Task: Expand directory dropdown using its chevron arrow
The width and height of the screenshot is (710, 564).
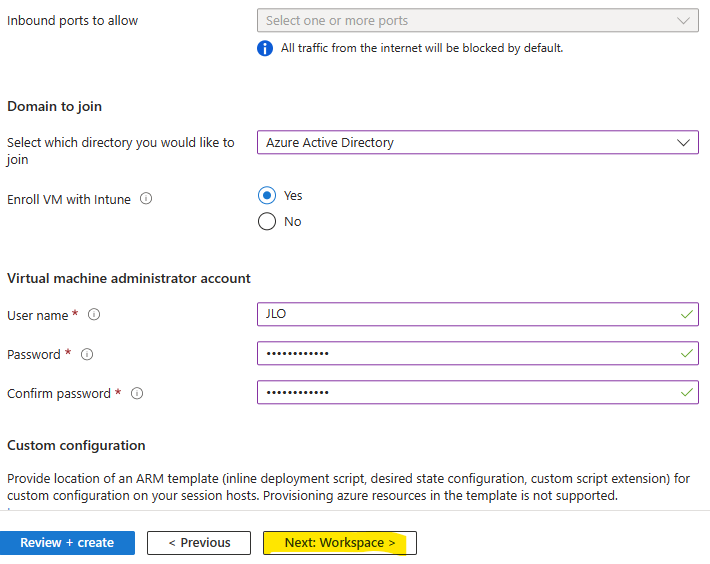Action: click(683, 143)
